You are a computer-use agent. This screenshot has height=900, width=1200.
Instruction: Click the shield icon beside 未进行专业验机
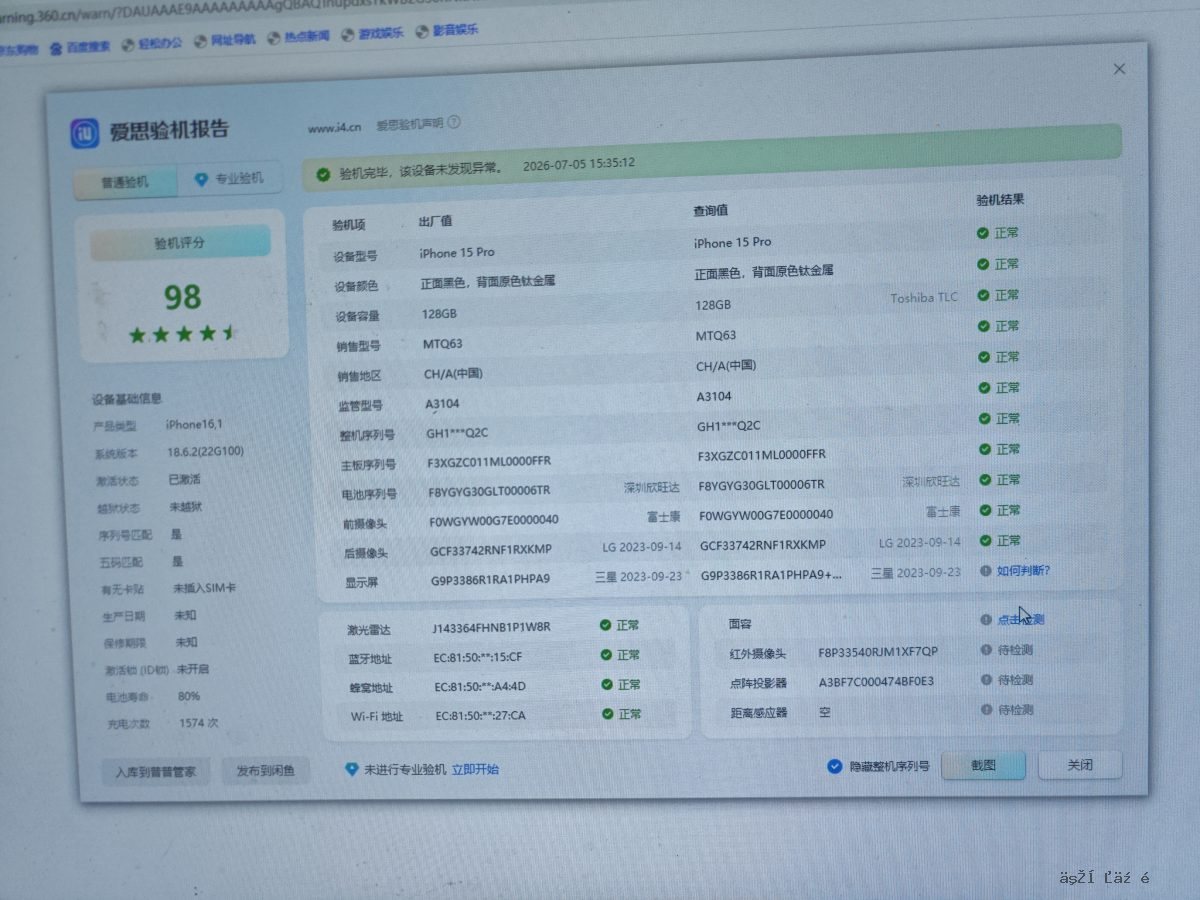pyautogui.click(x=351, y=770)
